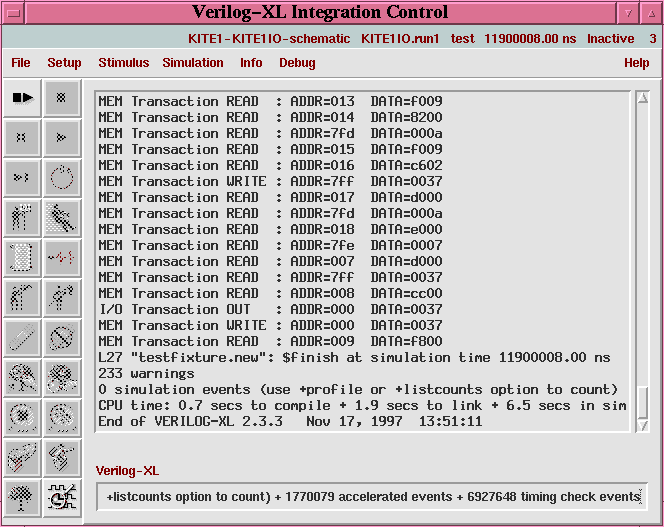Open the File menu
This screenshot has width=664, height=527.
coord(21,63)
